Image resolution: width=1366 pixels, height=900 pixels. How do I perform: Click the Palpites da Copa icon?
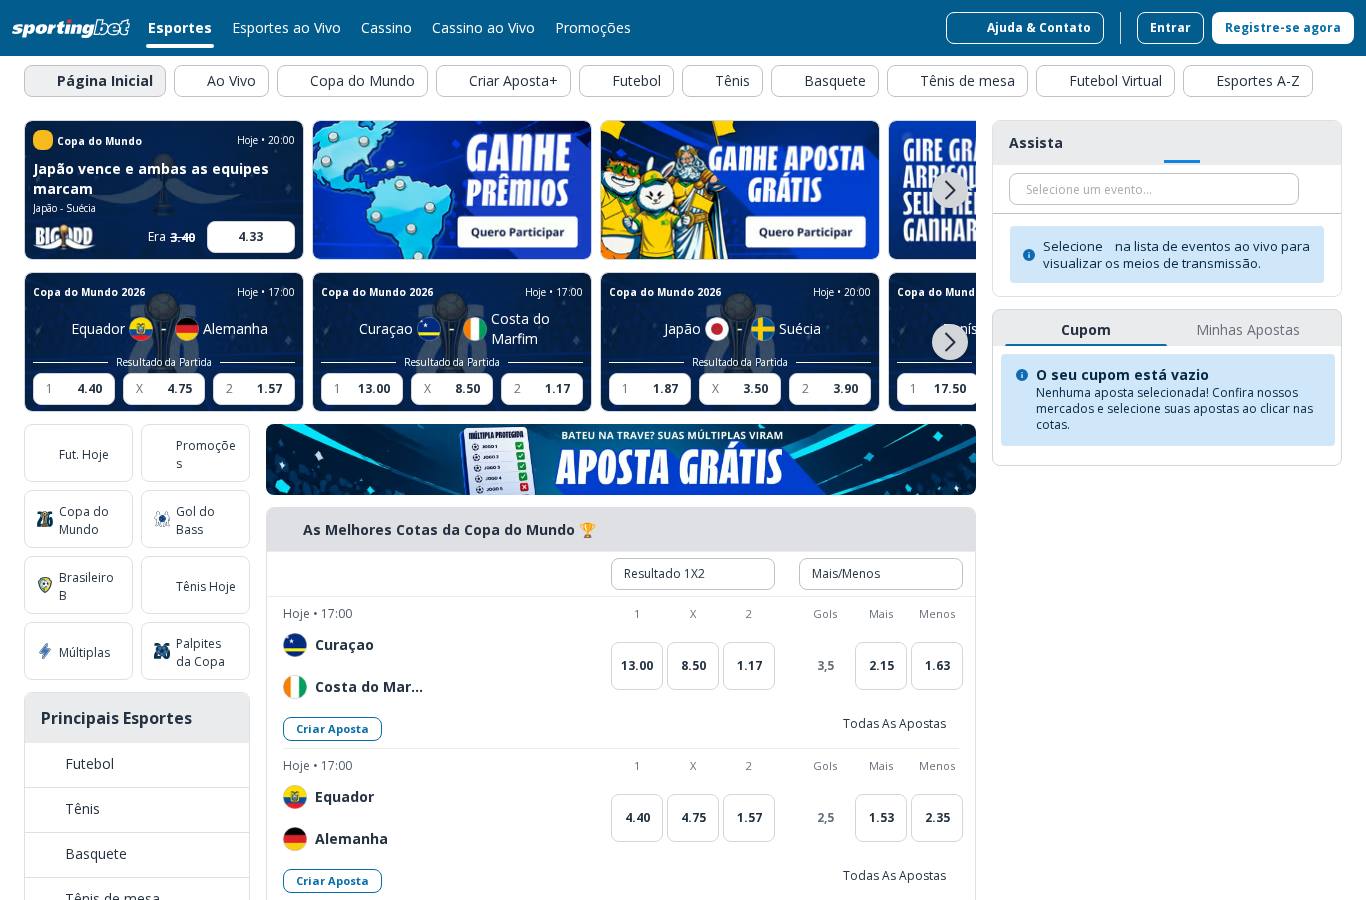pyautogui.click(x=162, y=651)
